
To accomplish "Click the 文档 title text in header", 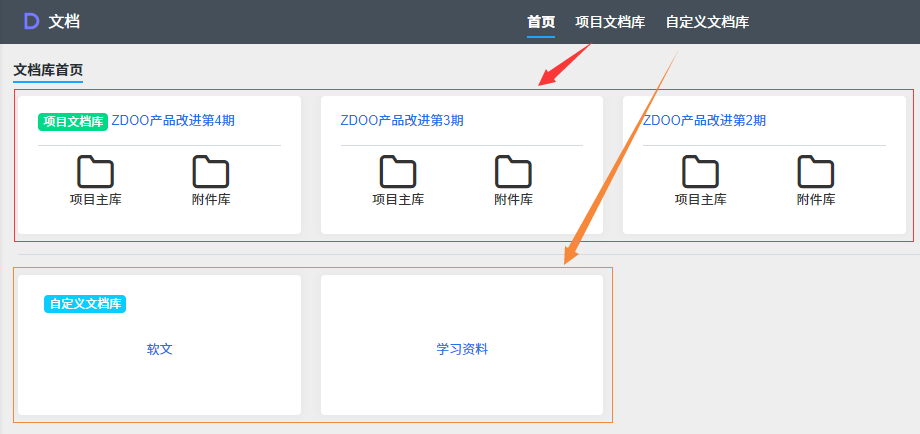I will tap(64, 21).
